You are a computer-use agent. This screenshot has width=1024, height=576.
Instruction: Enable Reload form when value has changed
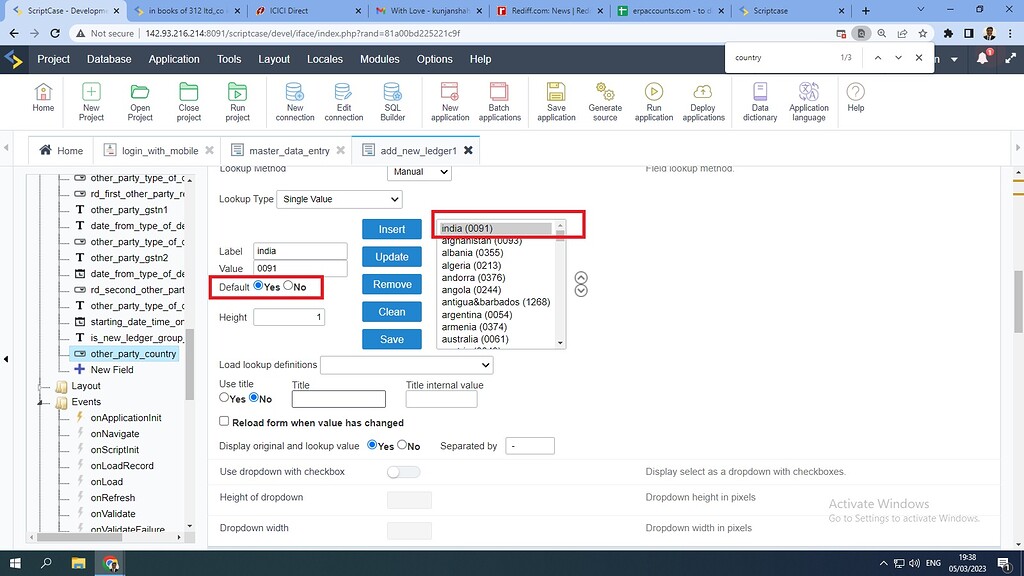point(224,421)
